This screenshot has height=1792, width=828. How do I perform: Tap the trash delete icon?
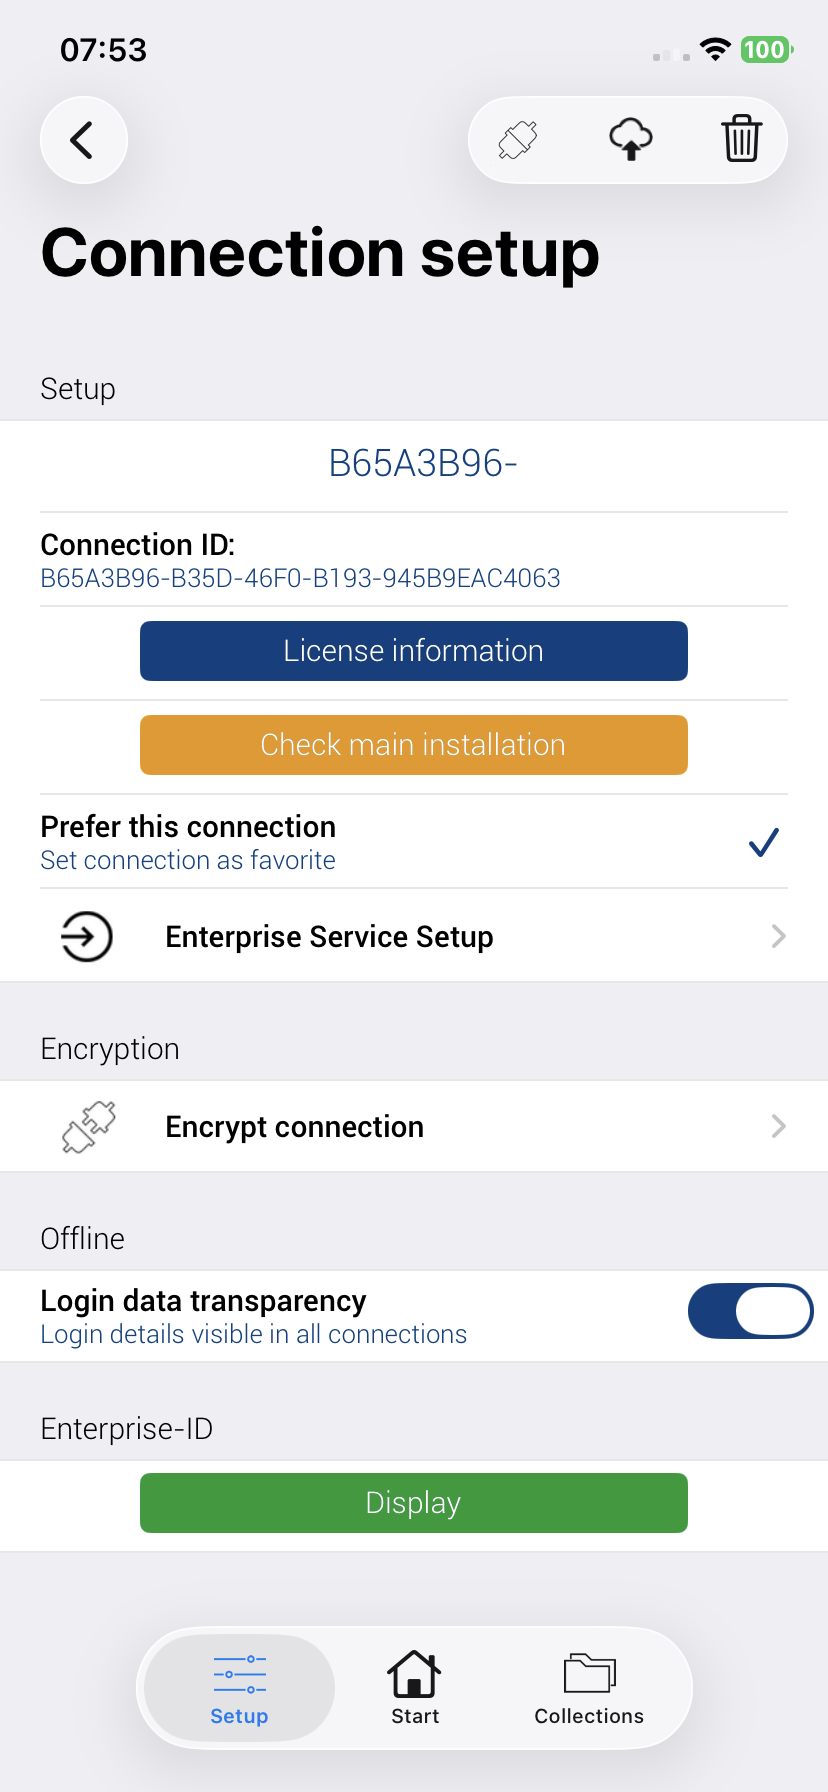click(x=741, y=140)
